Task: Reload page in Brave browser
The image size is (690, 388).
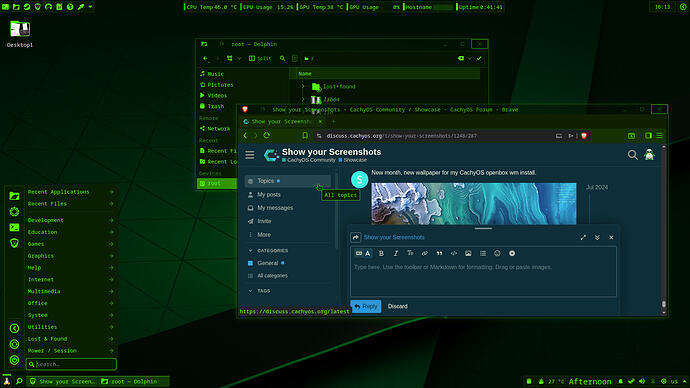Action: (x=267, y=135)
